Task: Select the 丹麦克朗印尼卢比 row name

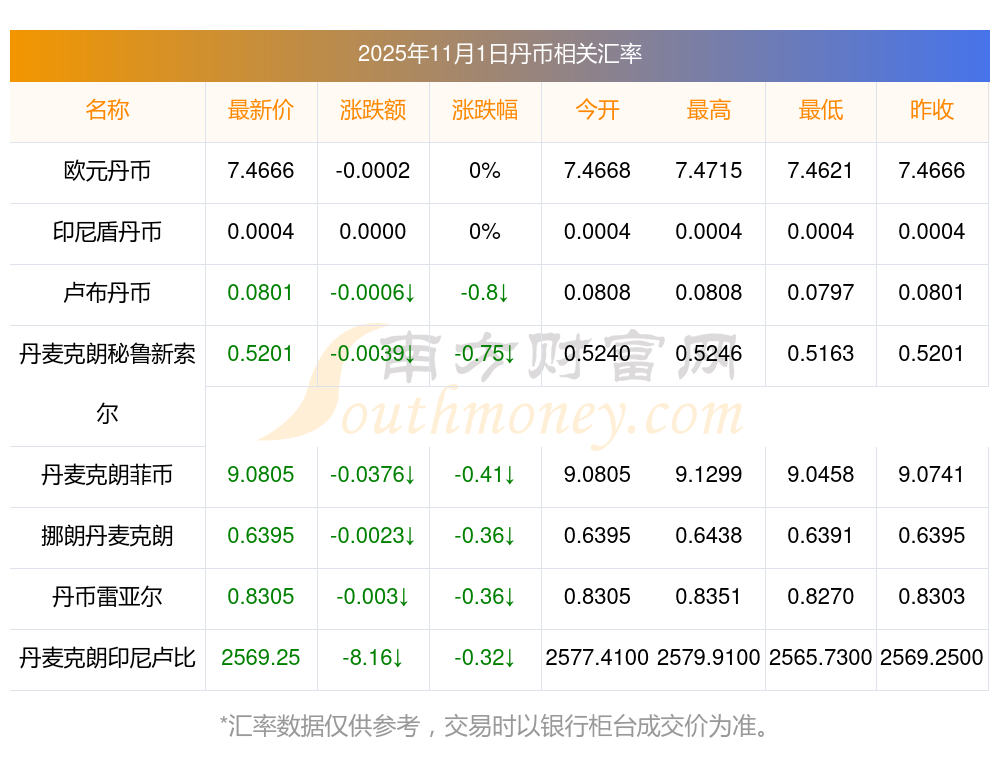Action: pyautogui.click(x=107, y=658)
